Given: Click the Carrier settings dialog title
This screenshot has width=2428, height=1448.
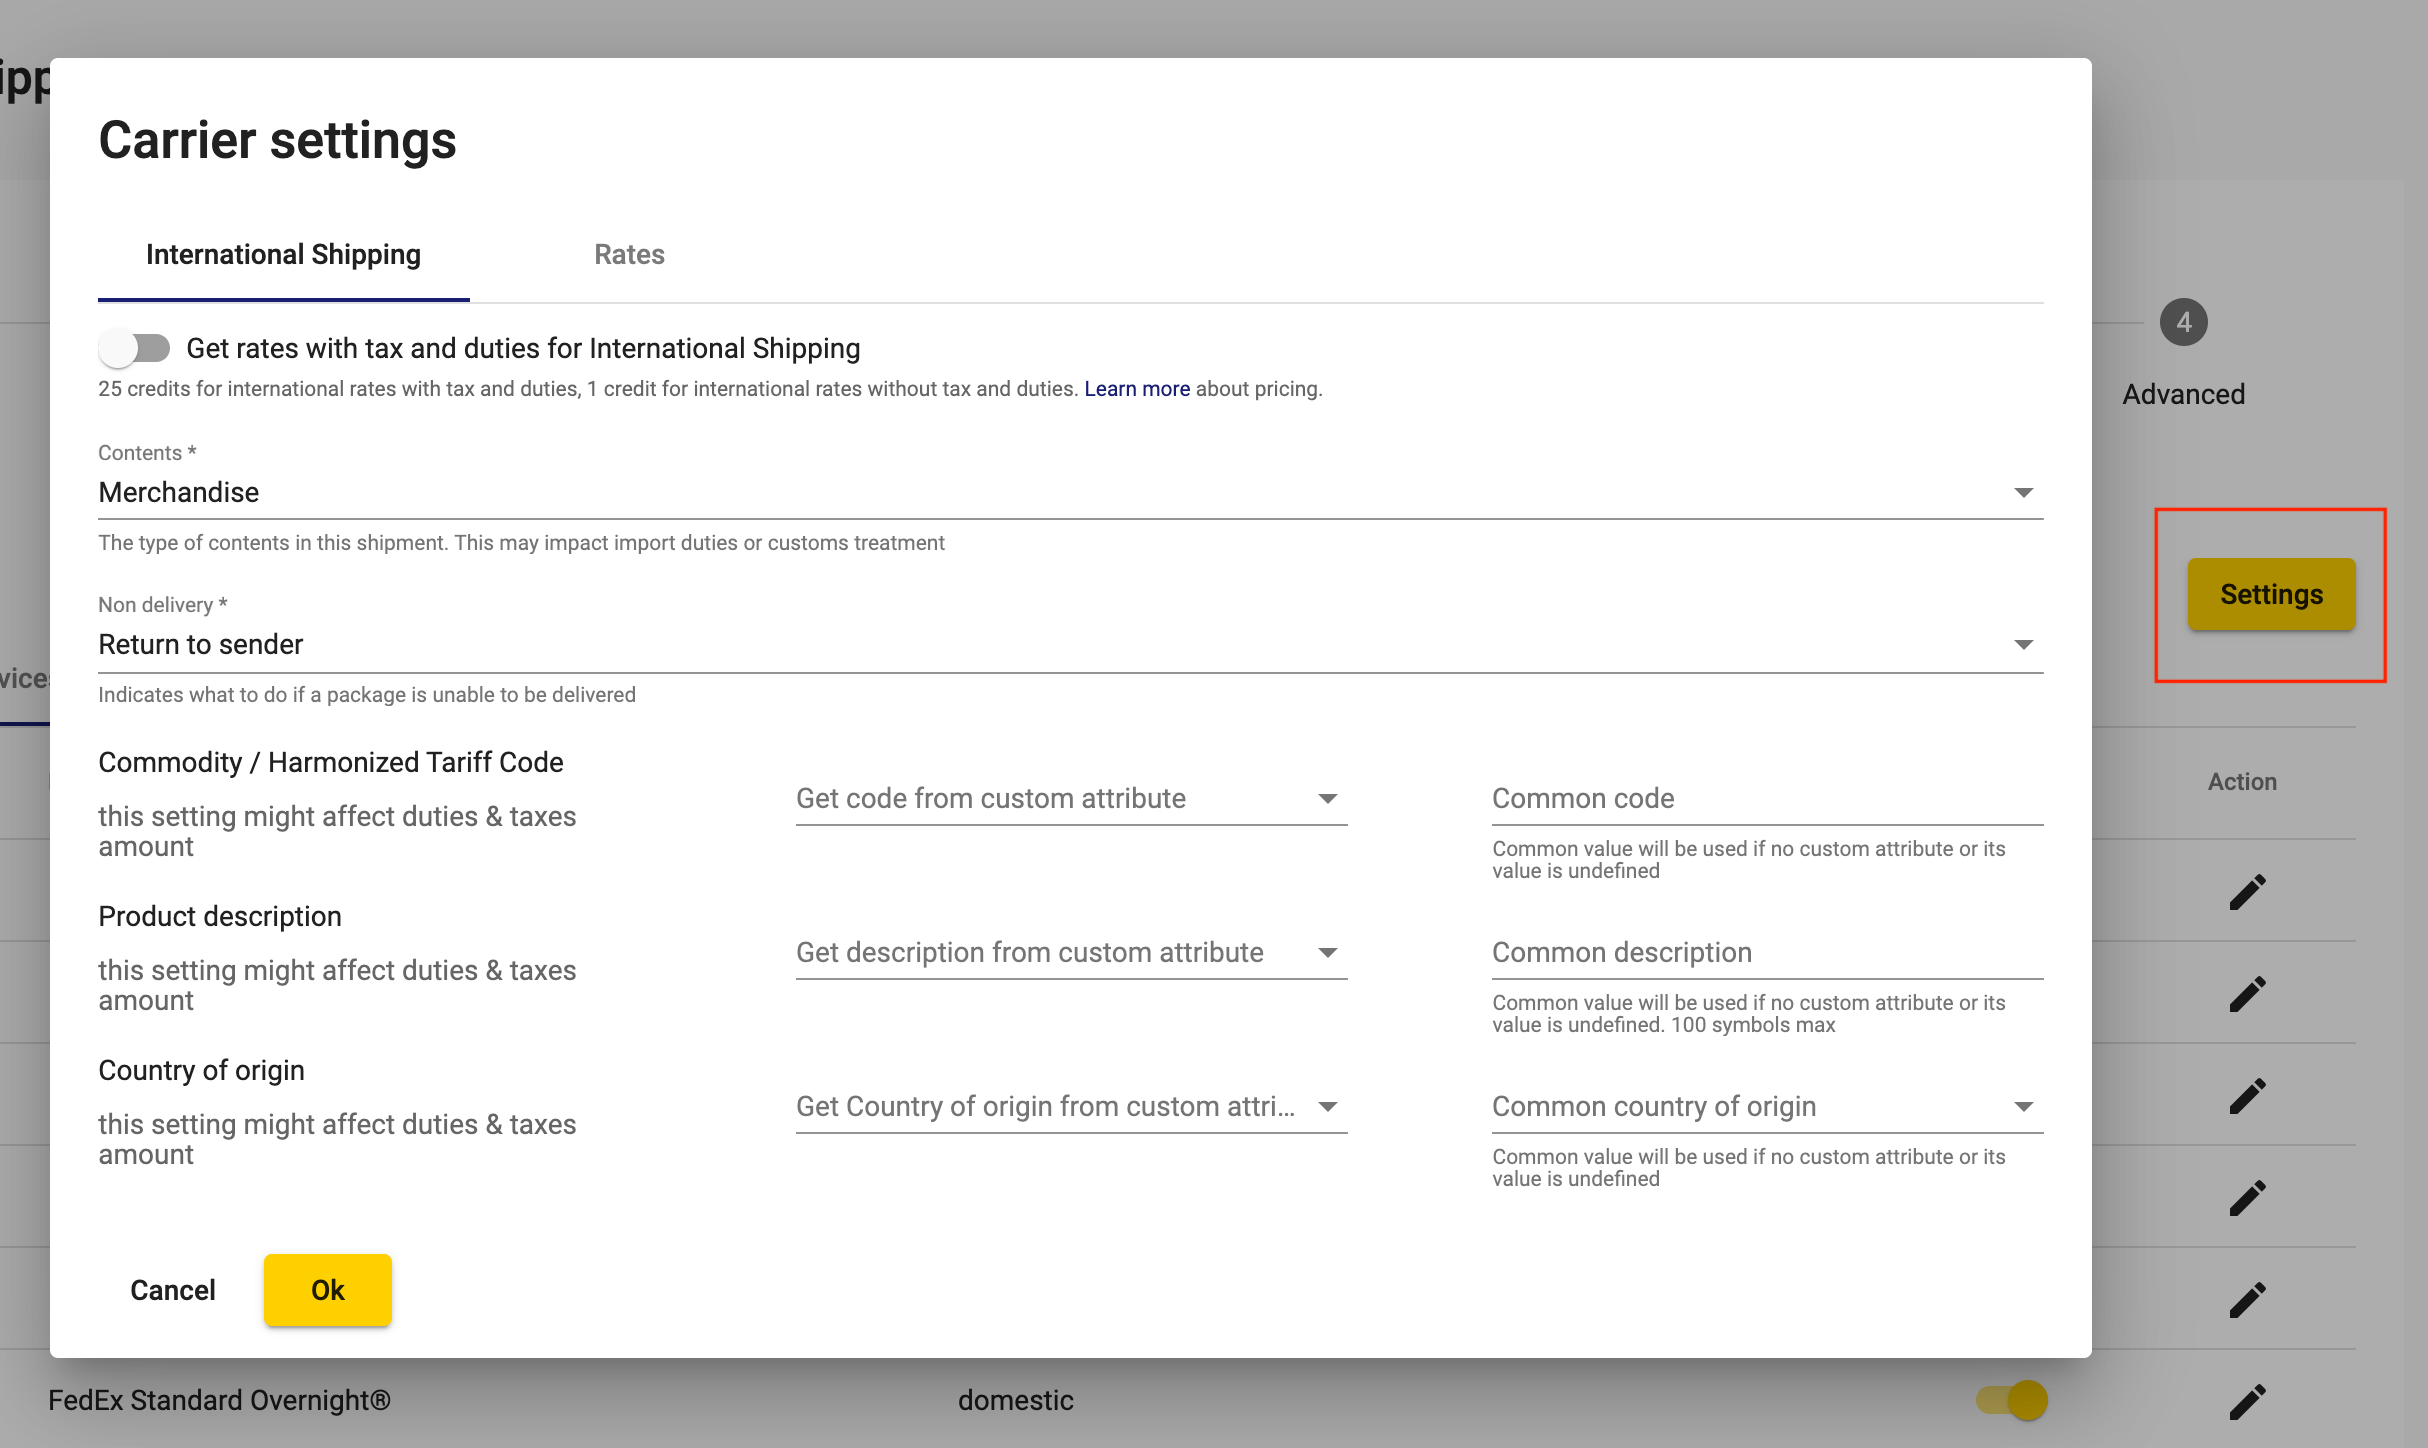Looking at the screenshot, I should 277,140.
